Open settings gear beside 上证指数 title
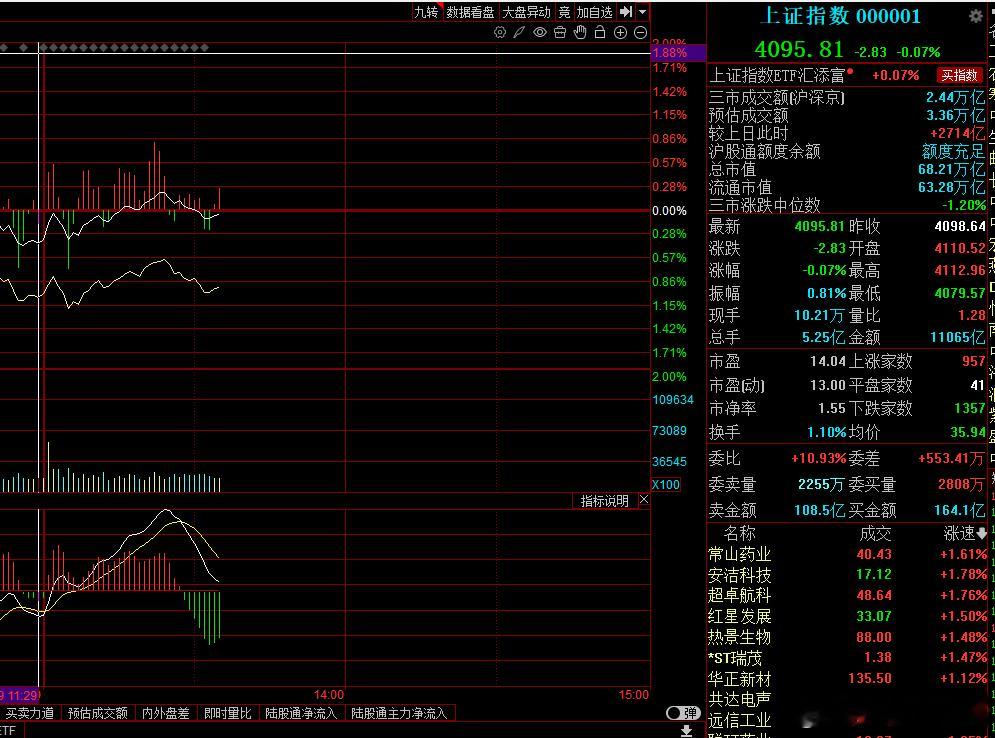The width and height of the screenshot is (995, 738). click(x=976, y=16)
